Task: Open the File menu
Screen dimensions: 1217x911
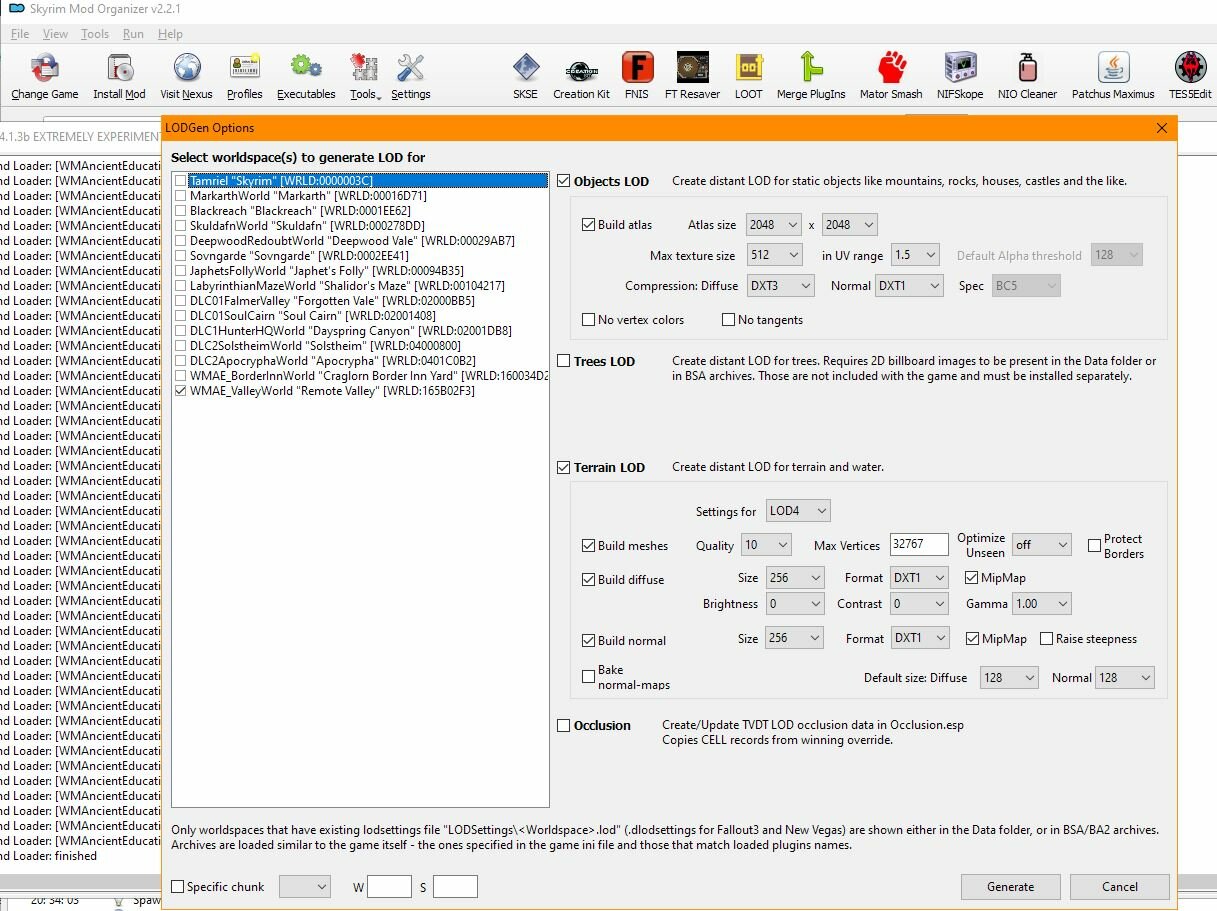Action: coord(19,34)
